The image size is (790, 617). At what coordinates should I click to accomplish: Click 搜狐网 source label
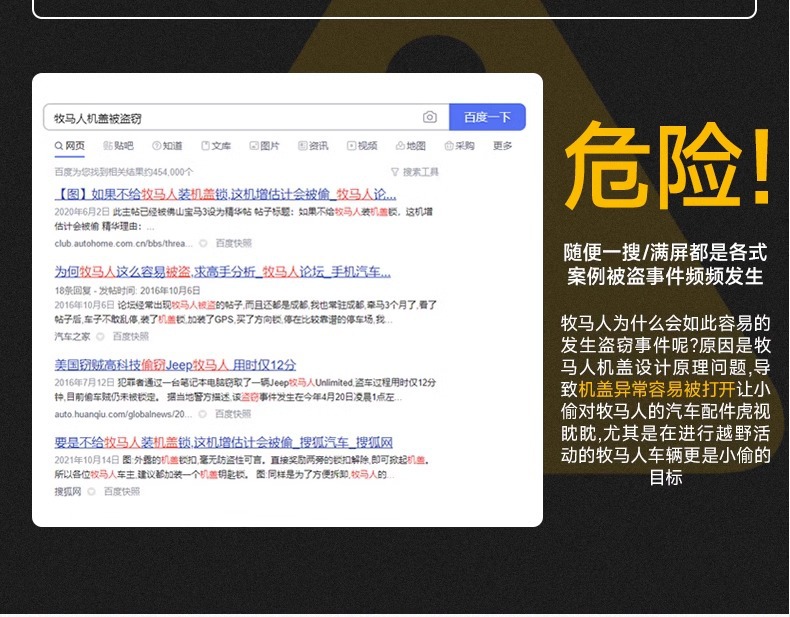pos(68,492)
